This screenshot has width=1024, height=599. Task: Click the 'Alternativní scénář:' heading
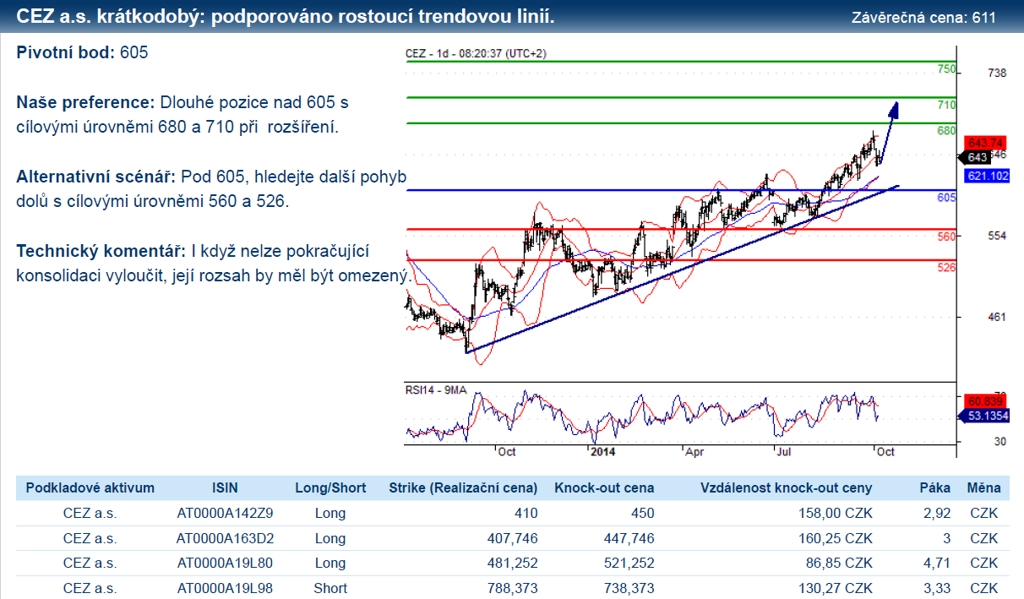pyautogui.click(x=95, y=177)
